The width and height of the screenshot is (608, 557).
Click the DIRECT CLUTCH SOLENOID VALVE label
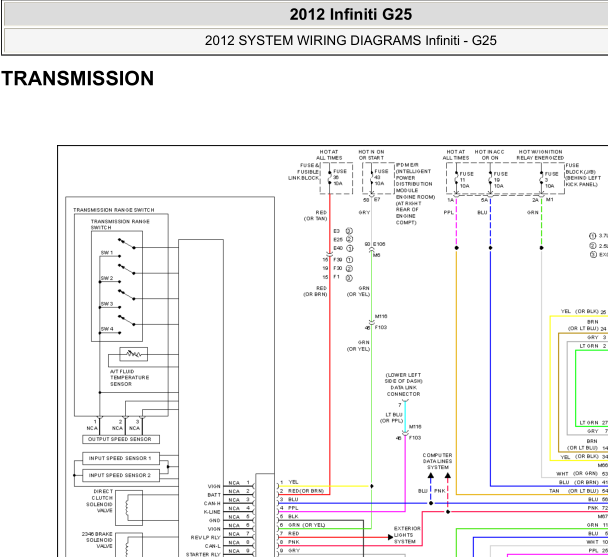[x=99, y=501]
